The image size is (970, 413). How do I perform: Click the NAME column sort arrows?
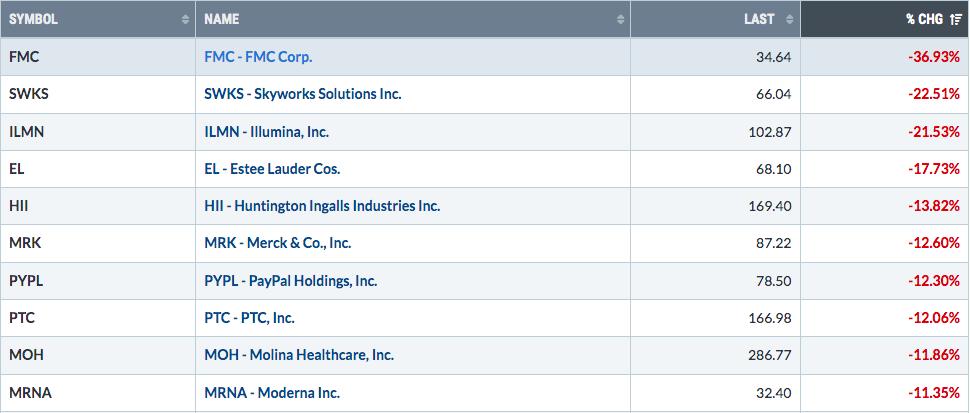[620, 20]
